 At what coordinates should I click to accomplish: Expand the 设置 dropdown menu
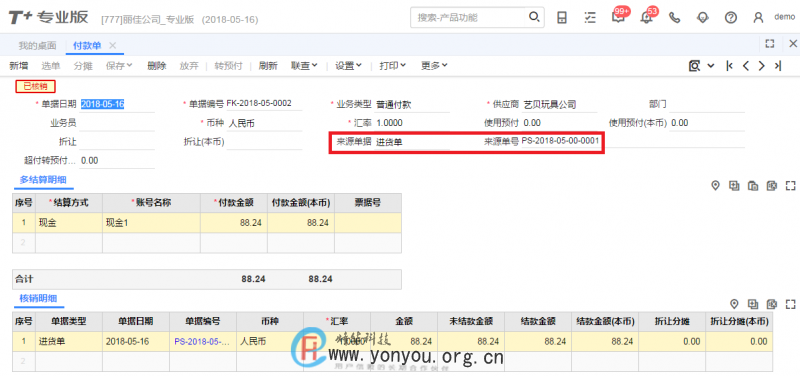point(348,65)
